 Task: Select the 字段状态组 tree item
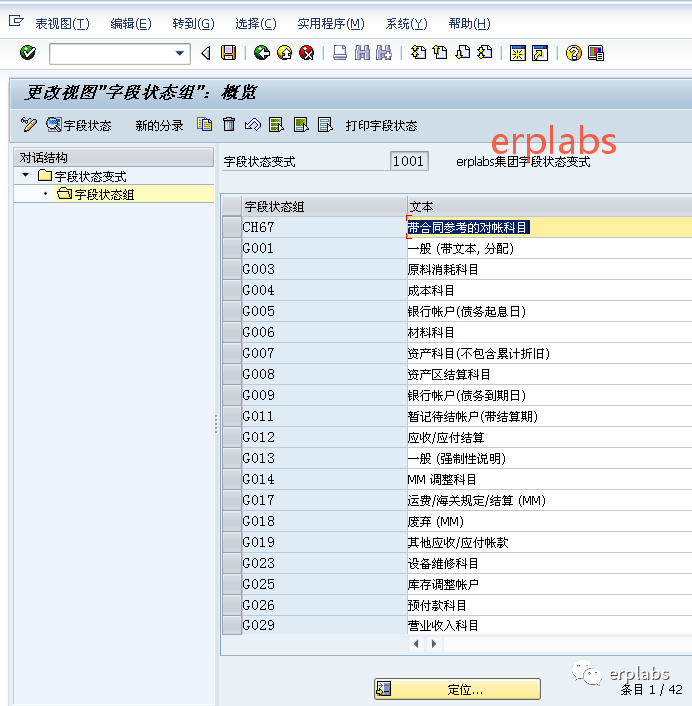coord(104,195)
